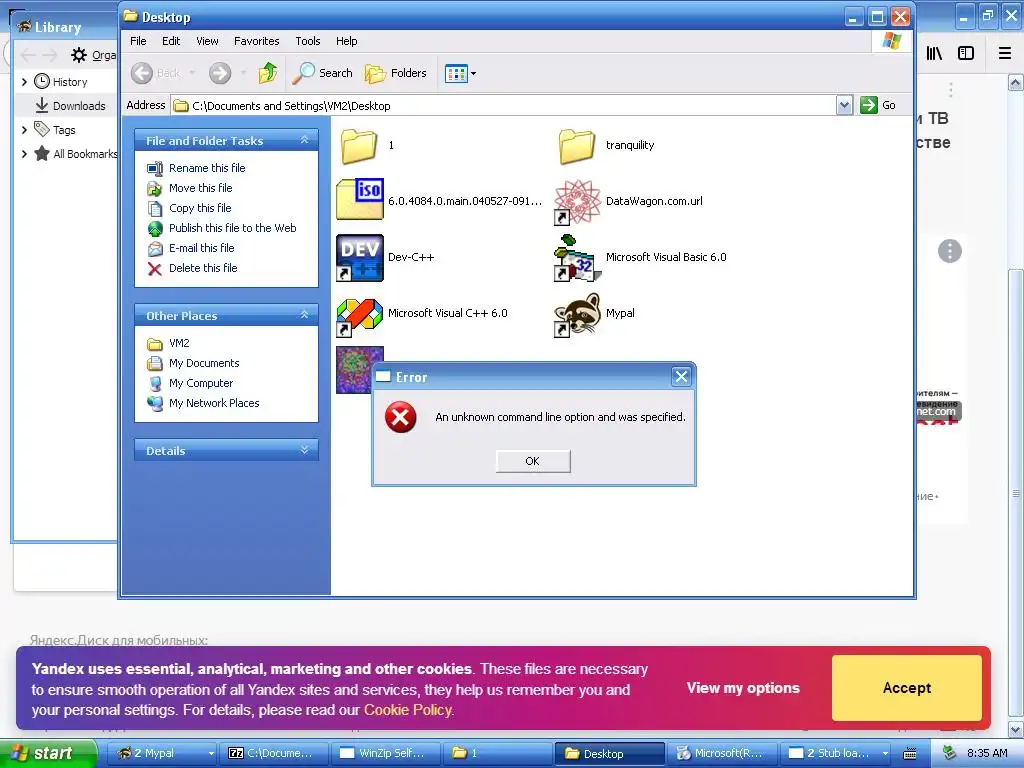Image resolution: width=1024 pixels, height=768 pixels.
Task: Select Microsoft Visual Basic 6.0 shortcut
Action: [x=640, y=258]
